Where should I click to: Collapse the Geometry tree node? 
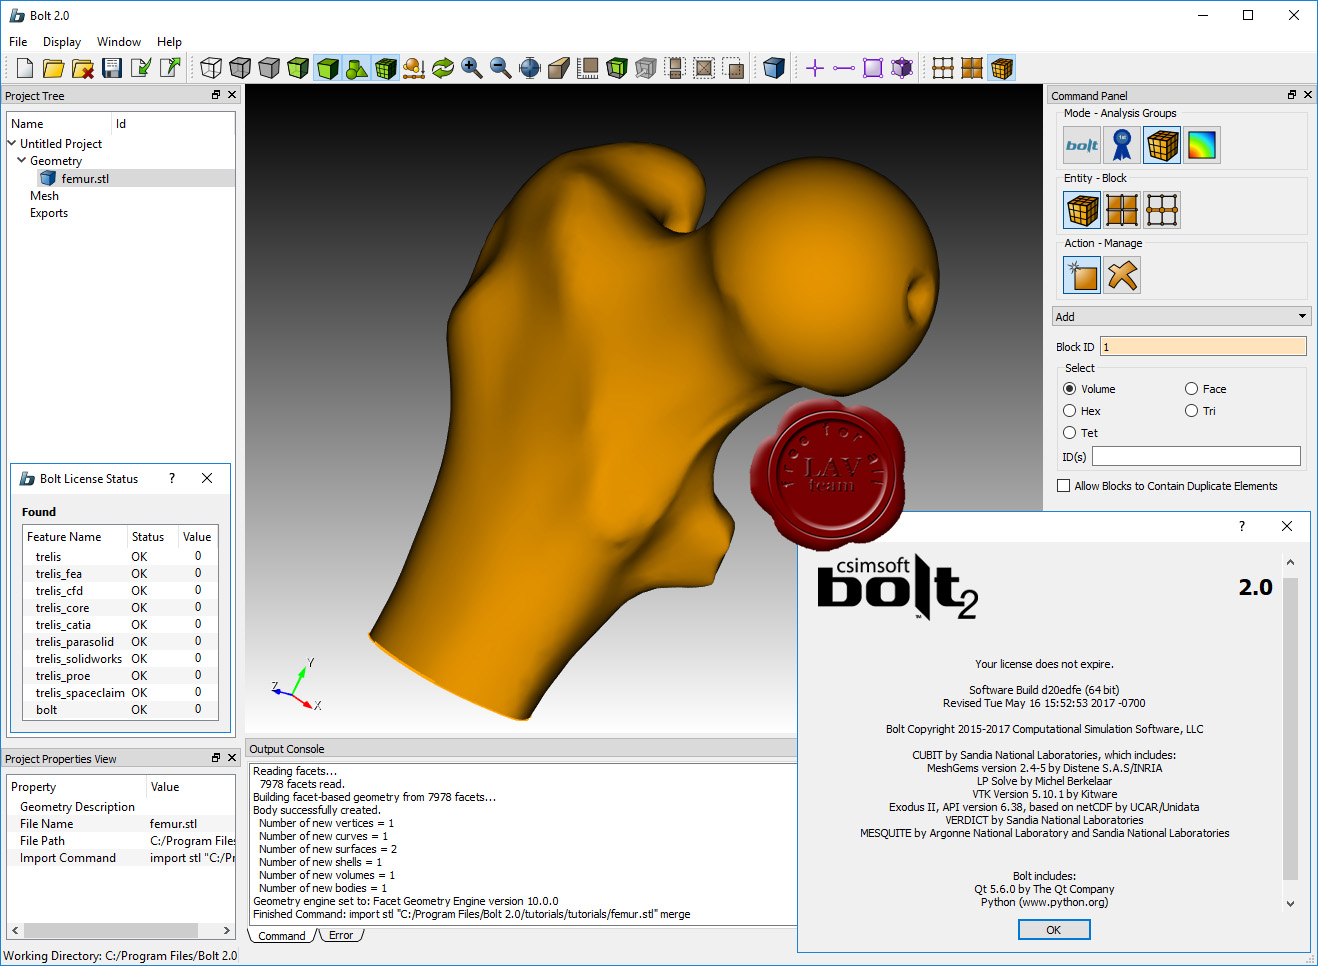pyautogui.click(x=22, y=160)
